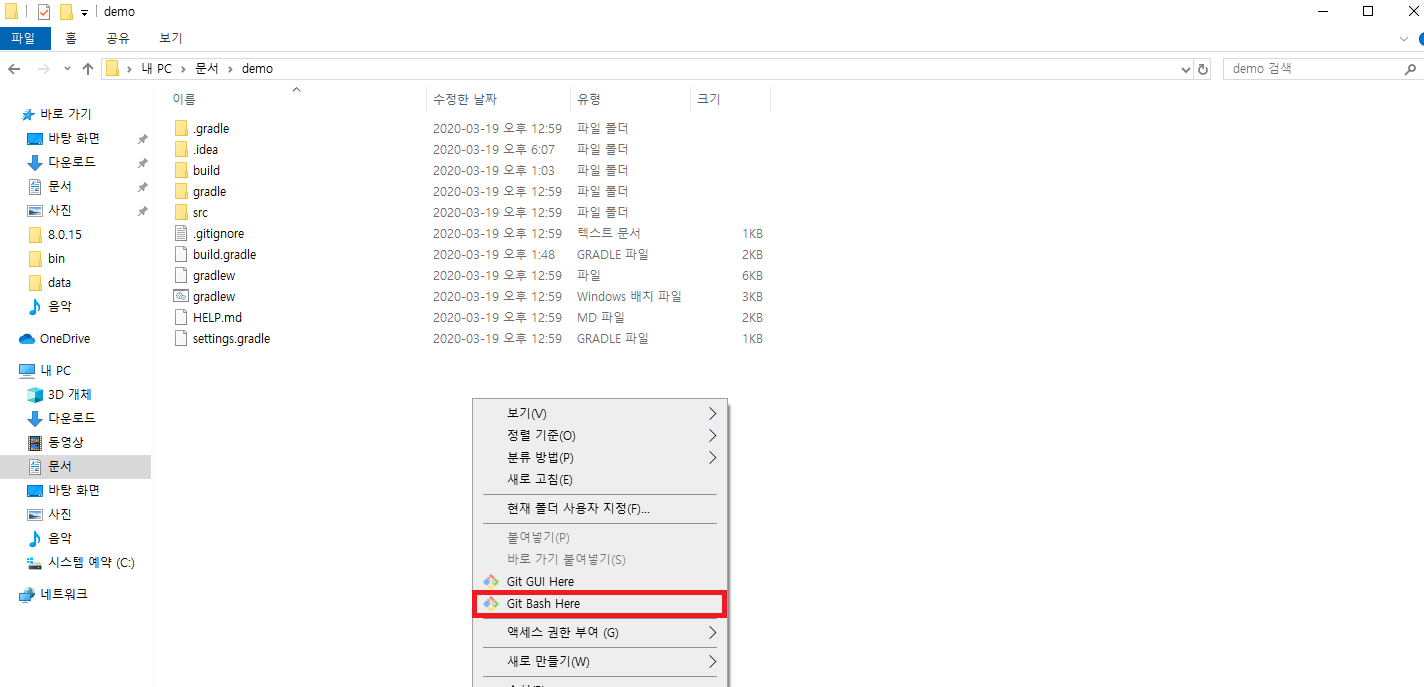Open the address bar history dropdown
The height and width of the screenshot is (687, 1424).
coord(1186,69)
